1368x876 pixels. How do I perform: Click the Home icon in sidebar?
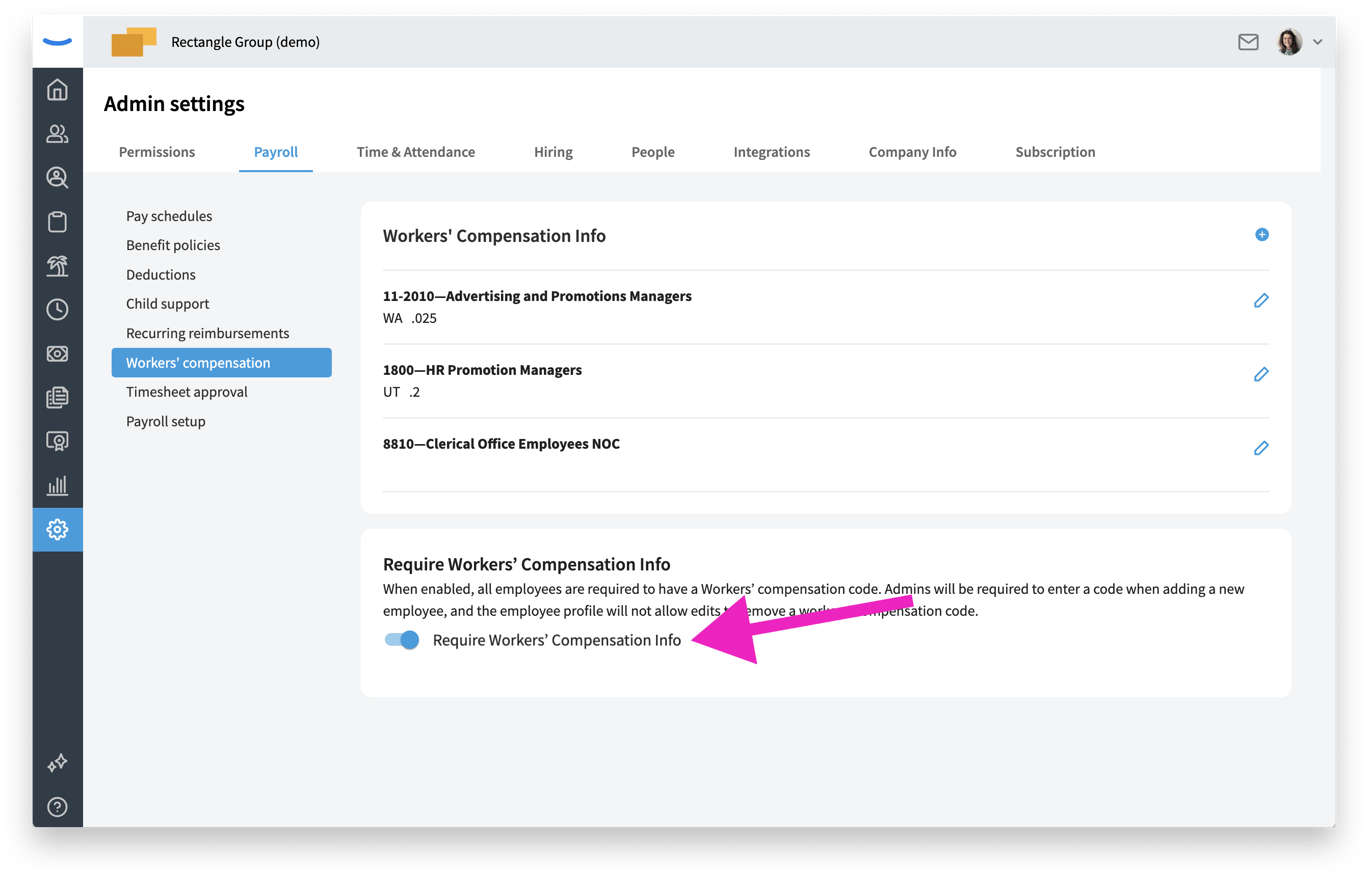tap(57, 90)
